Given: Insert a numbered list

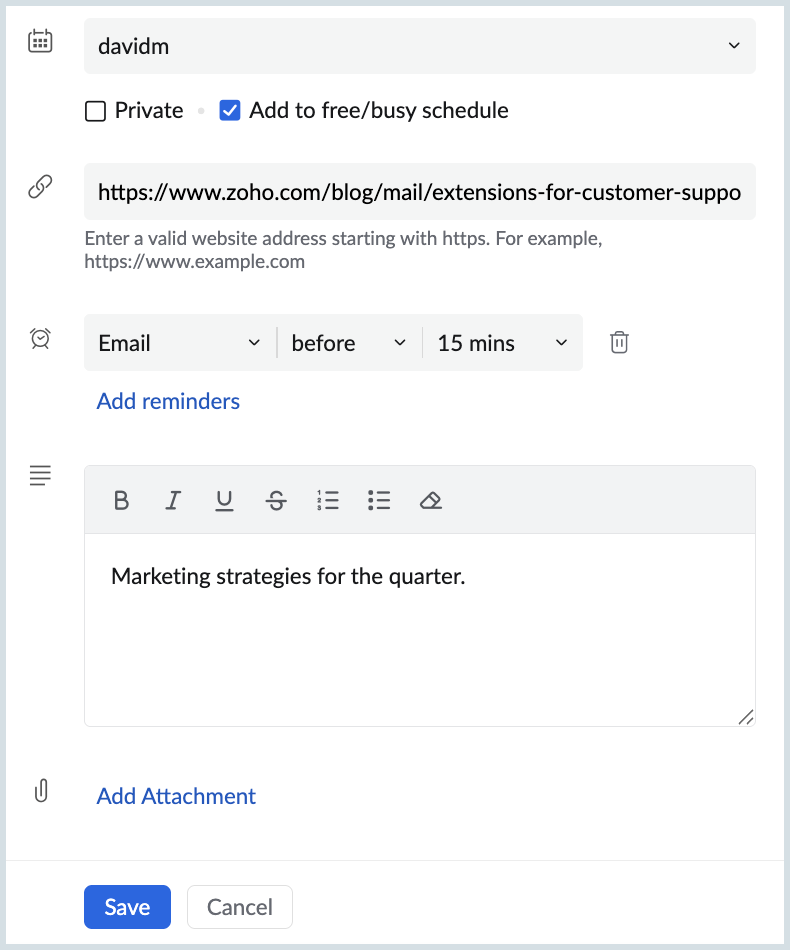Looking at the screenshot, I should 327,500.
